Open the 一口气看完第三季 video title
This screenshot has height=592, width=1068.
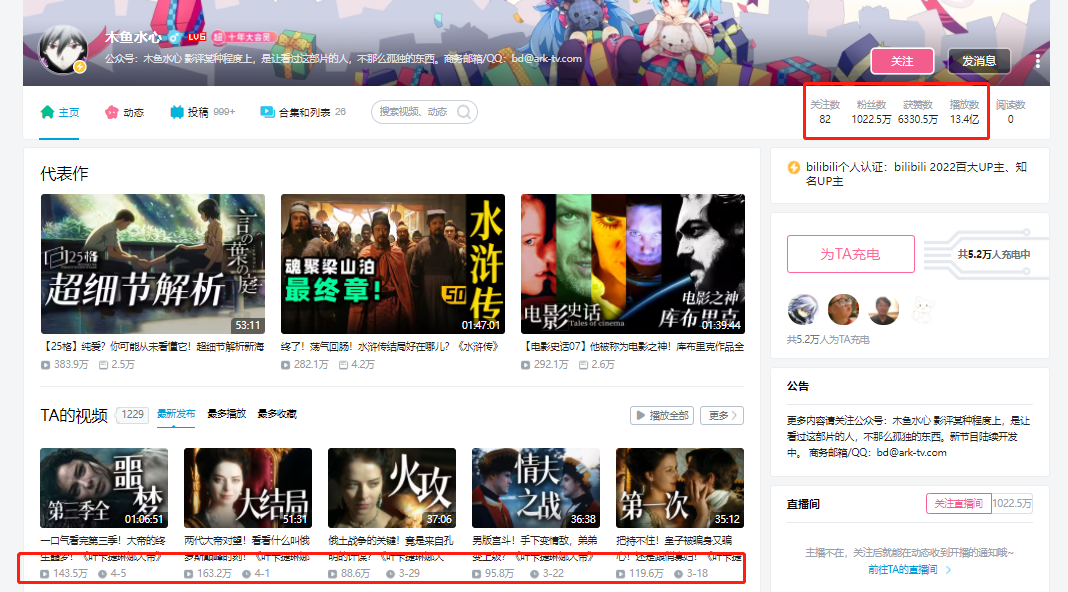tap(104, 548)
